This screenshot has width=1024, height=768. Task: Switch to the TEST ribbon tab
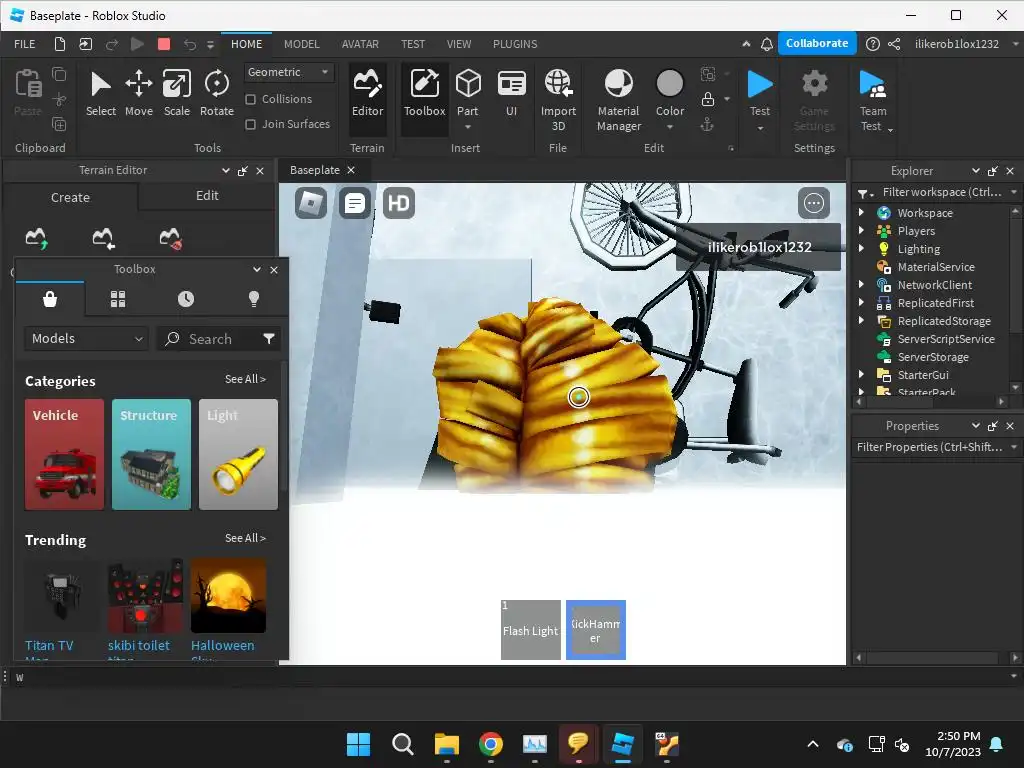pos(413,44)
